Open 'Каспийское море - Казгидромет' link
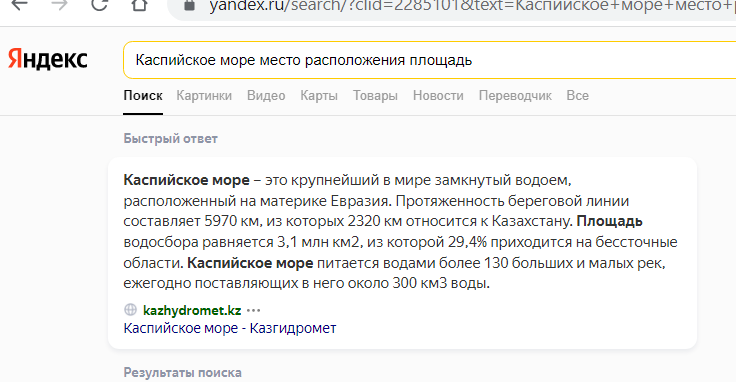The height and width of the screenshot is (382, 736). coord(230,328)
